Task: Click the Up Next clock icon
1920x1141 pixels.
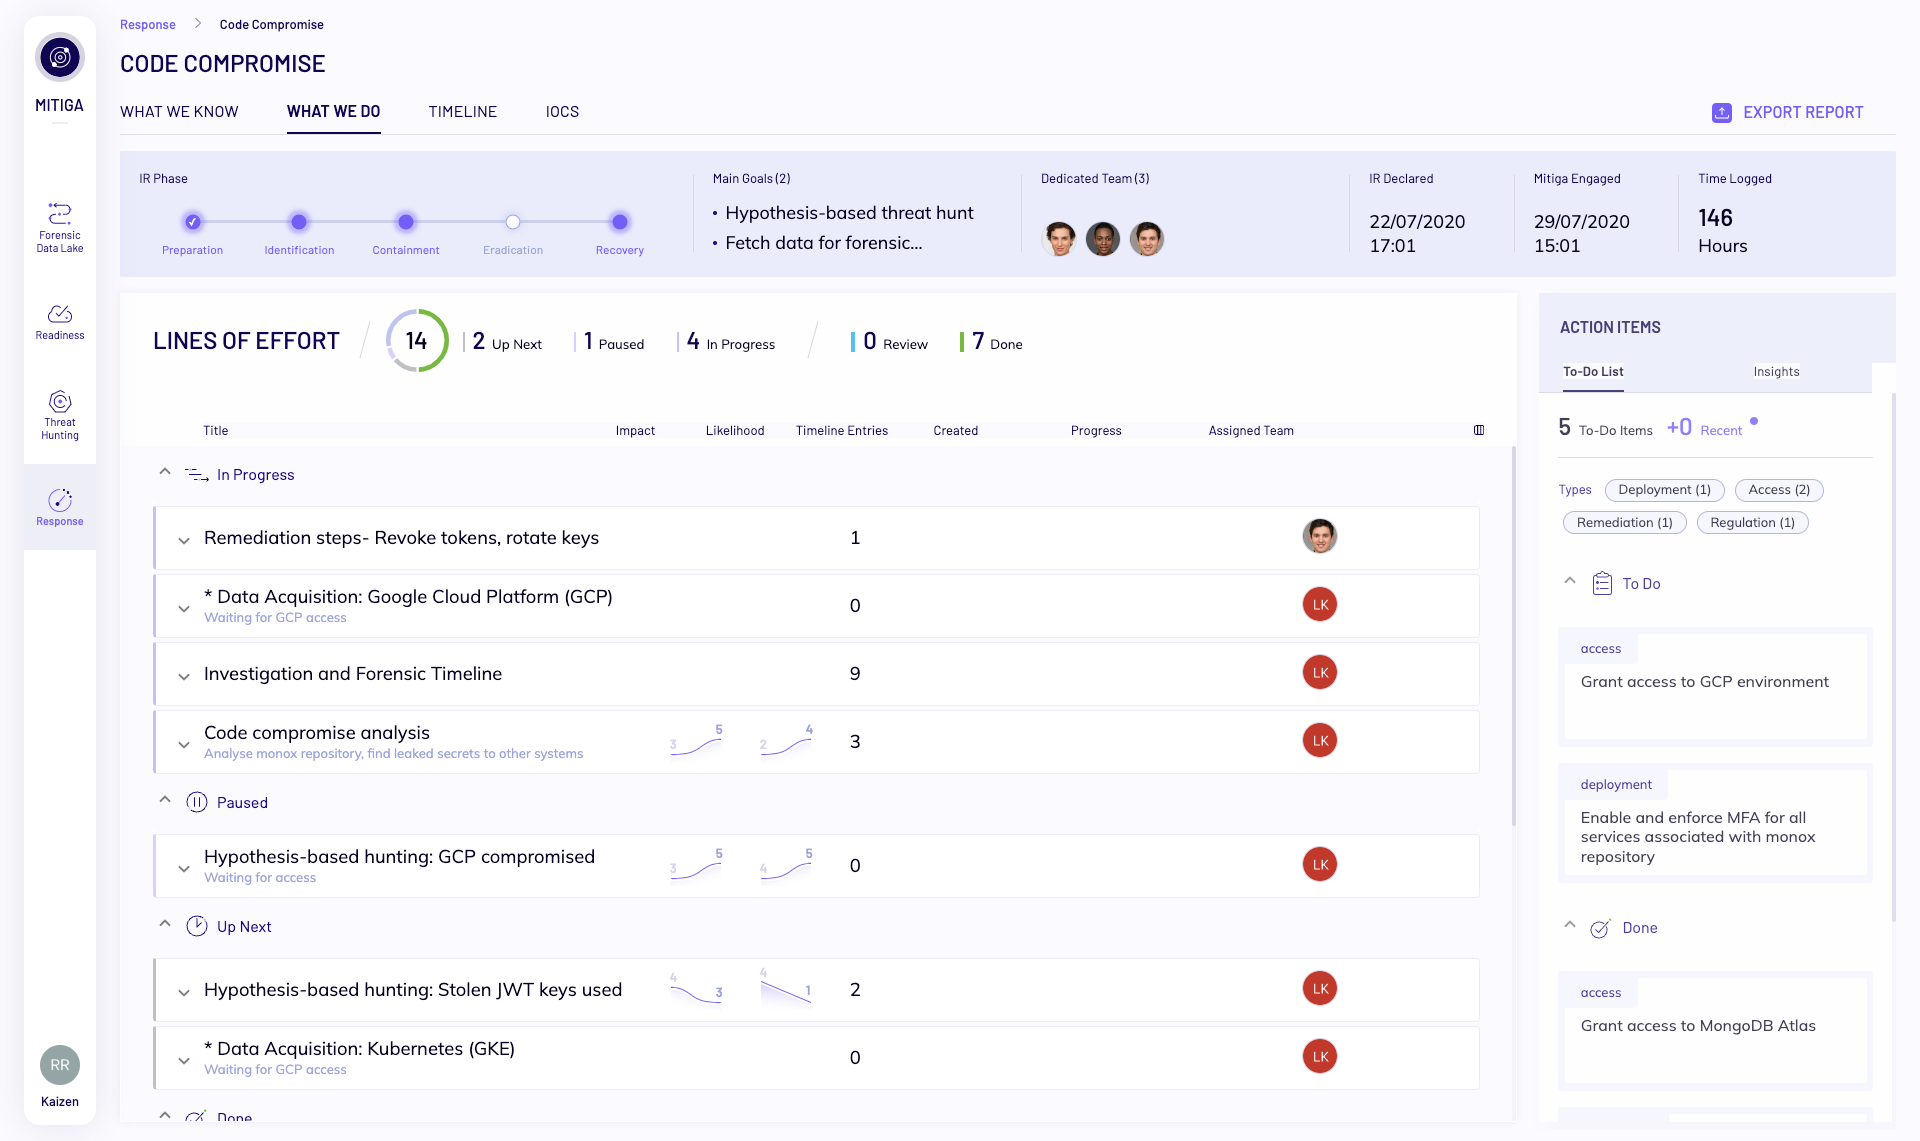Action: 197,925
